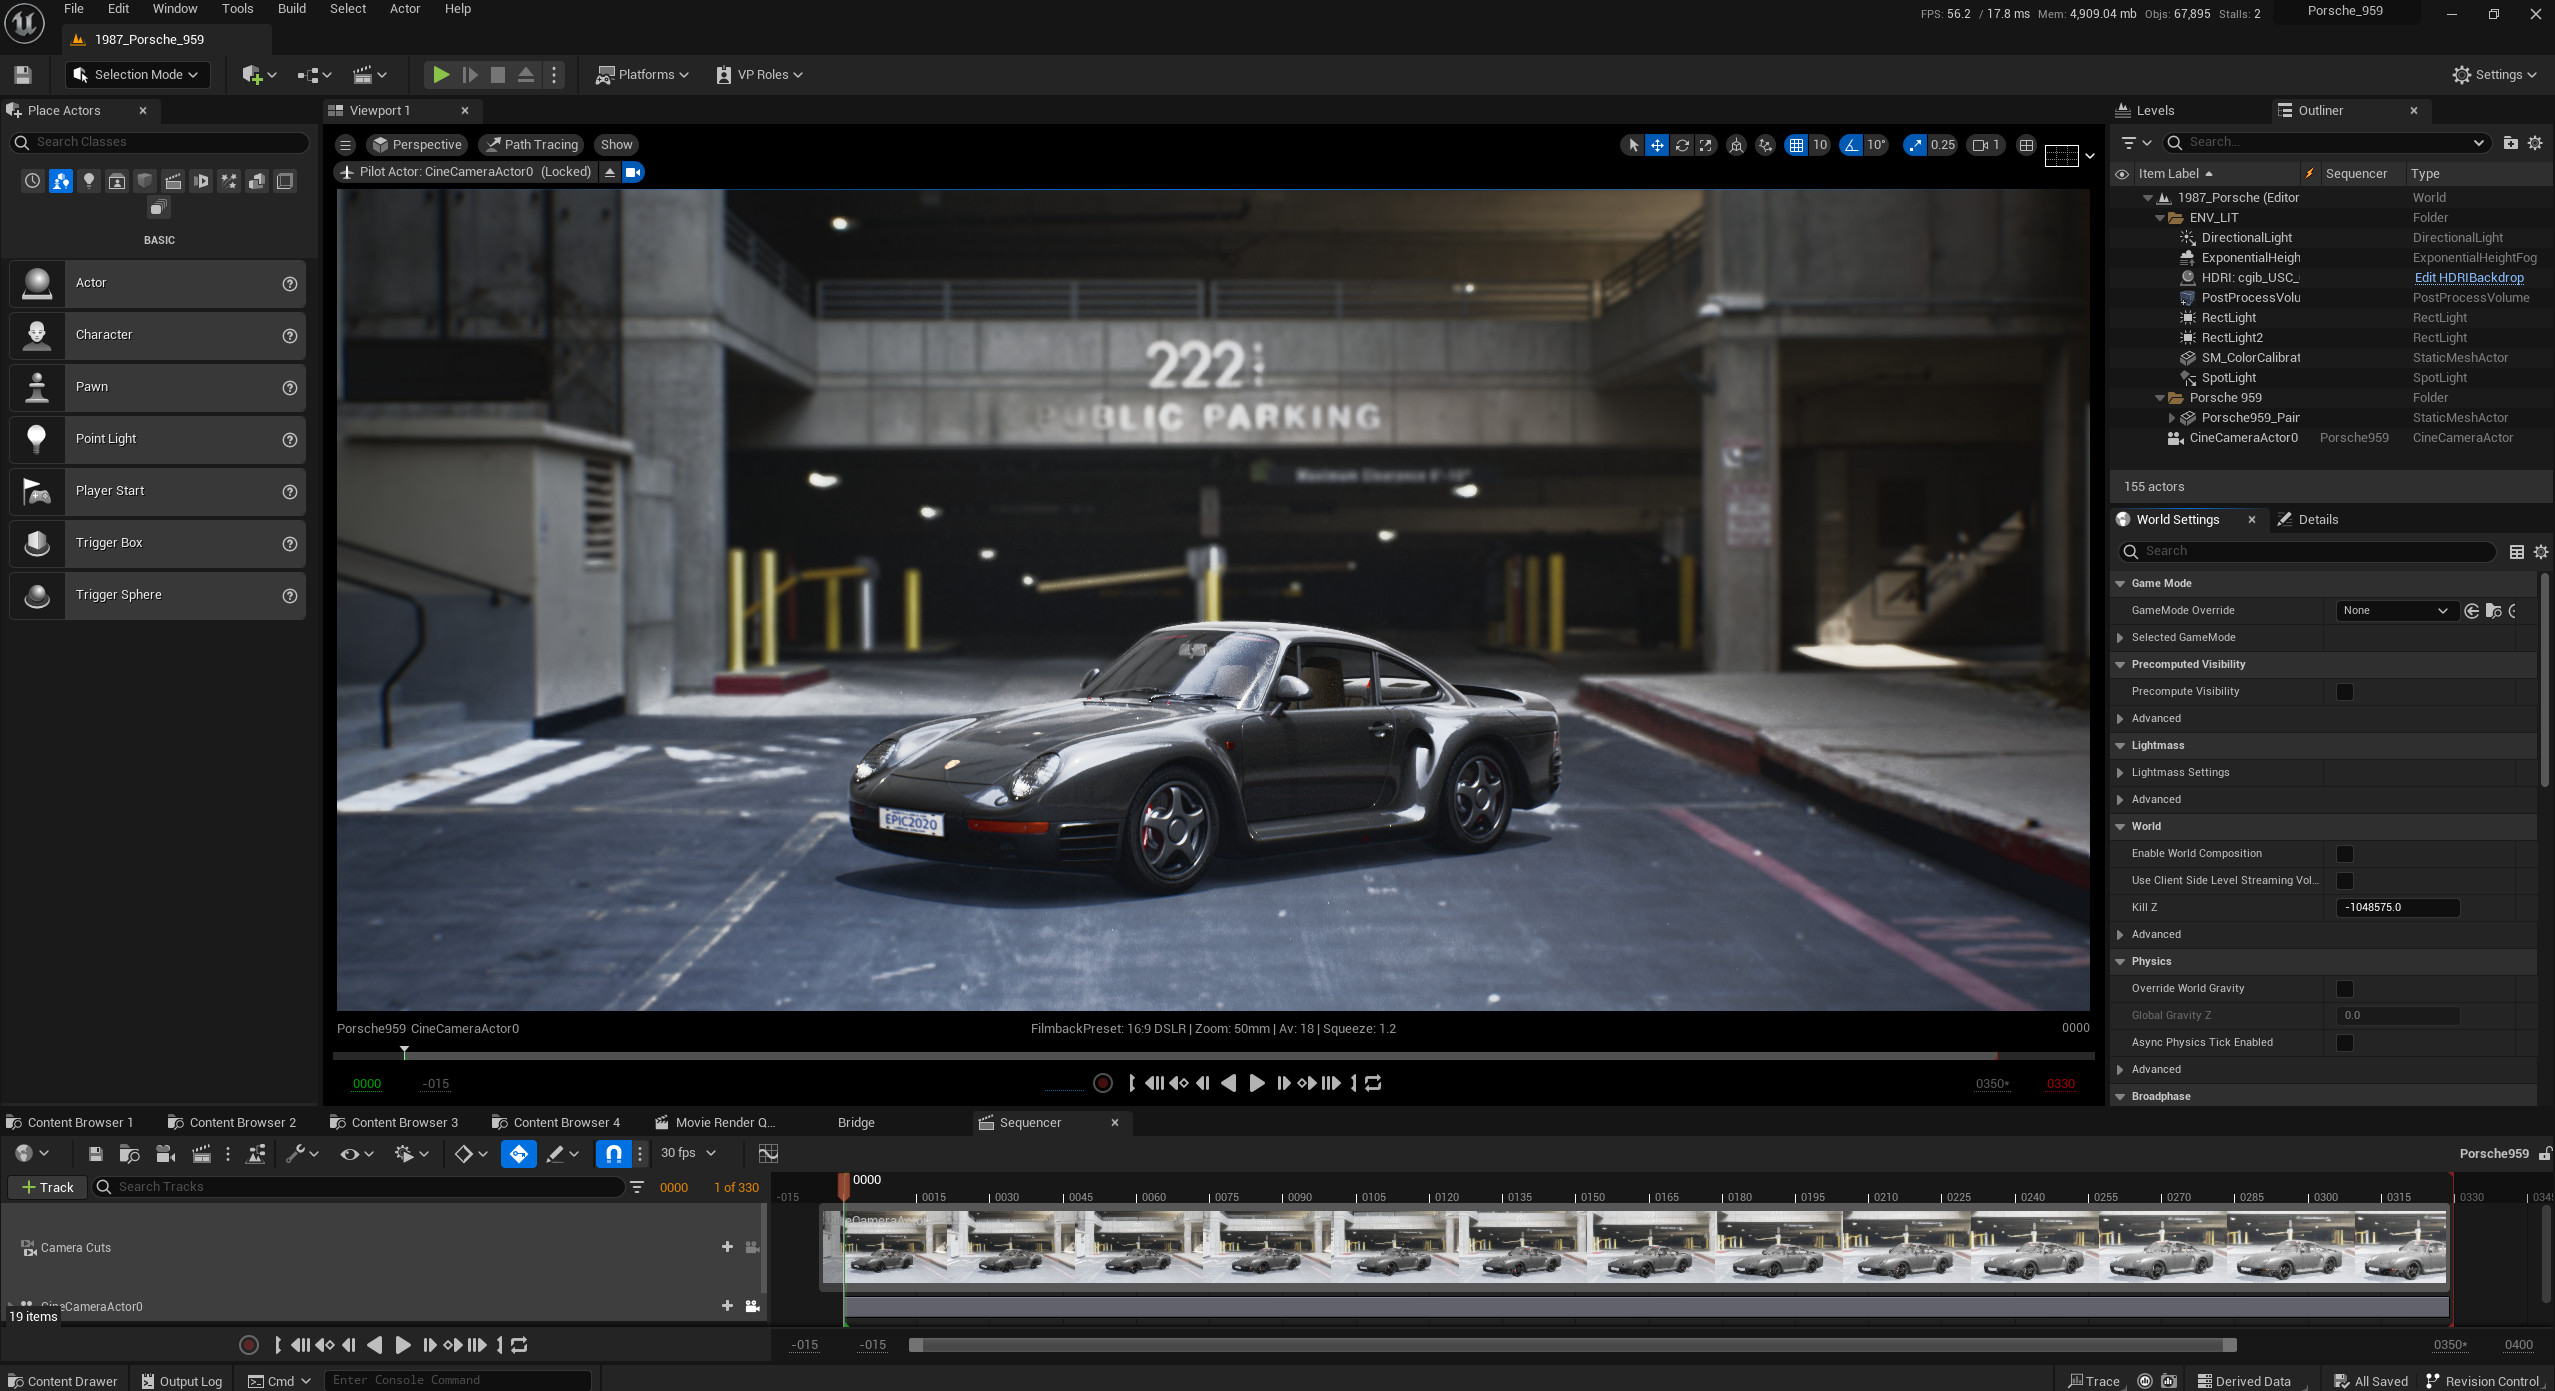Open the quick add content menu
The width and height of the screenshot is (2555, 1391).
pos(258,75)
